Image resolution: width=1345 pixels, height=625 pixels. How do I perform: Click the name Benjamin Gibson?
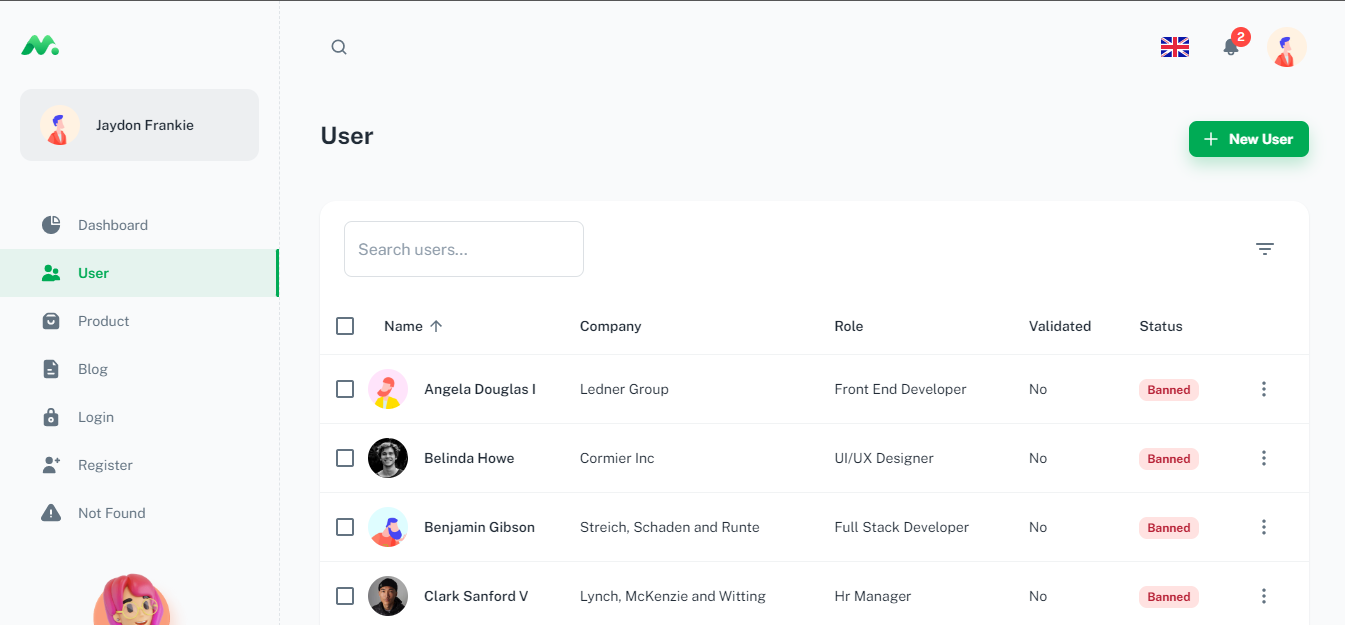click(479, 527)
